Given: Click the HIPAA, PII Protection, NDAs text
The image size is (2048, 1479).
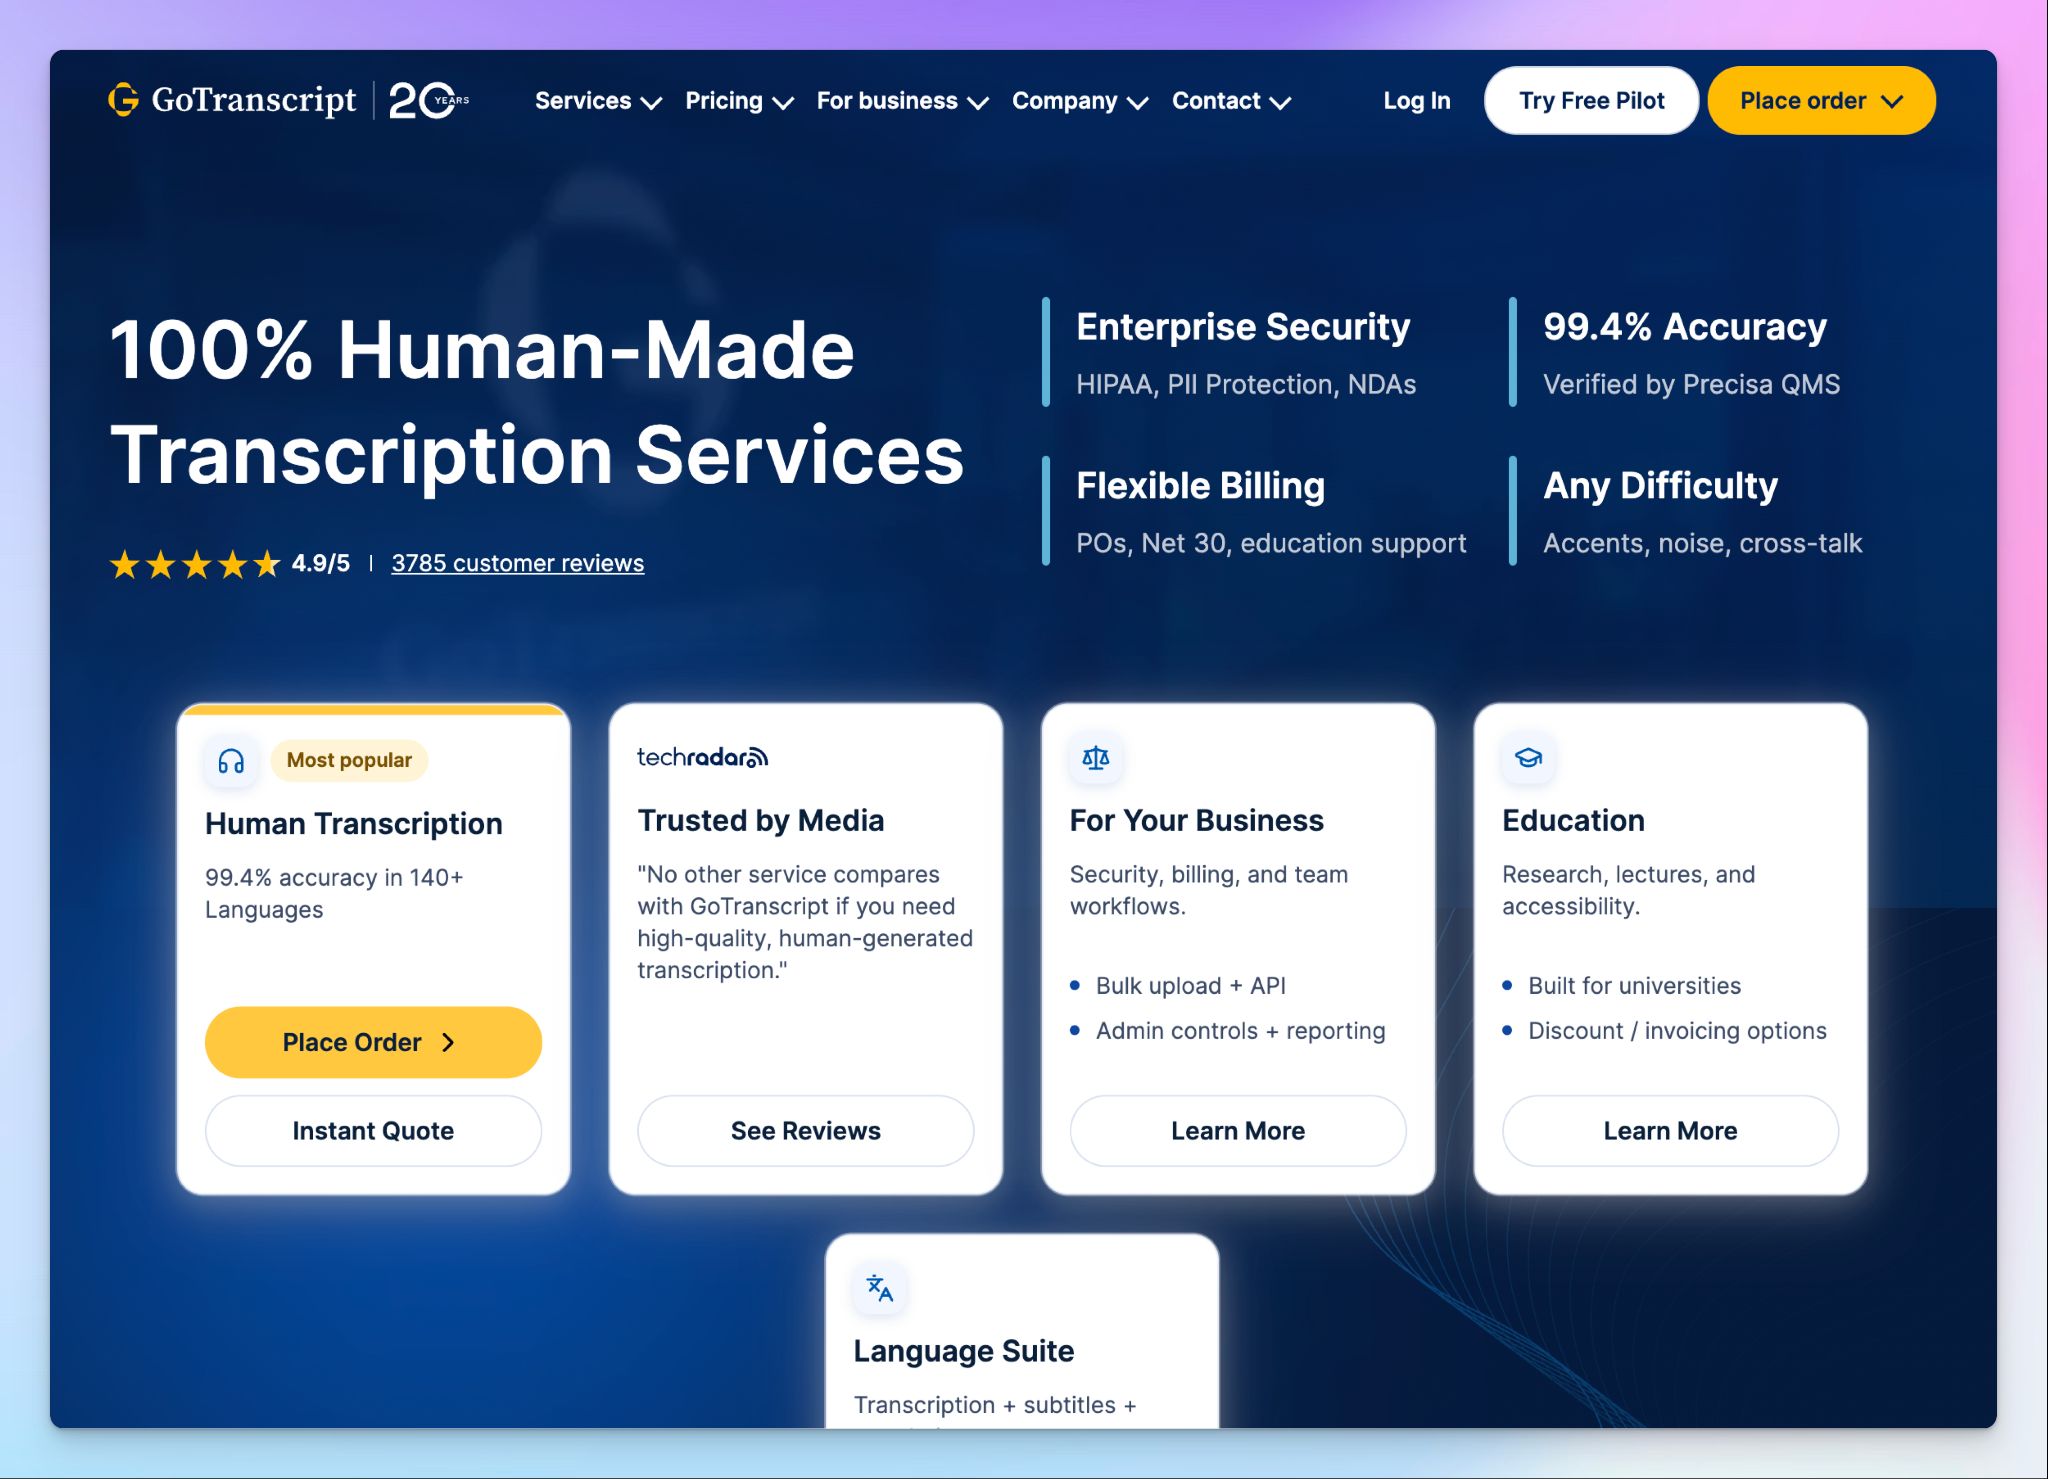Looking at the screenshot, I should pyautogui.click(x=1246, y=385).
